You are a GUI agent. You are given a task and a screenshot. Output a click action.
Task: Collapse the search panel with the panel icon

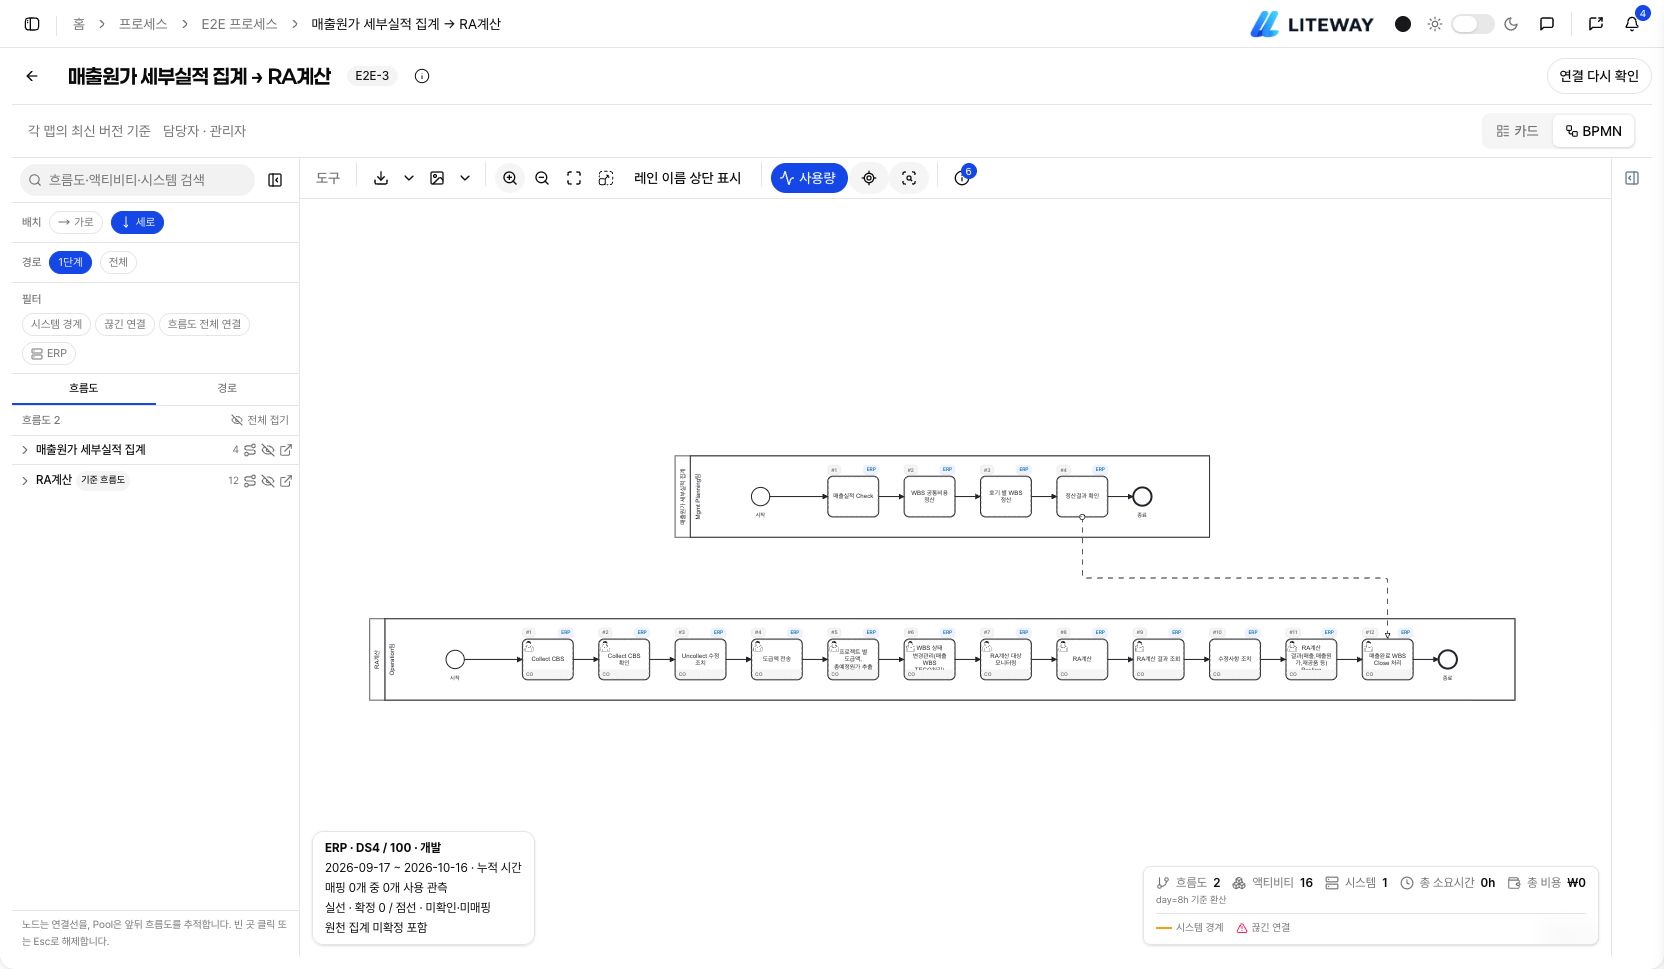275,180
